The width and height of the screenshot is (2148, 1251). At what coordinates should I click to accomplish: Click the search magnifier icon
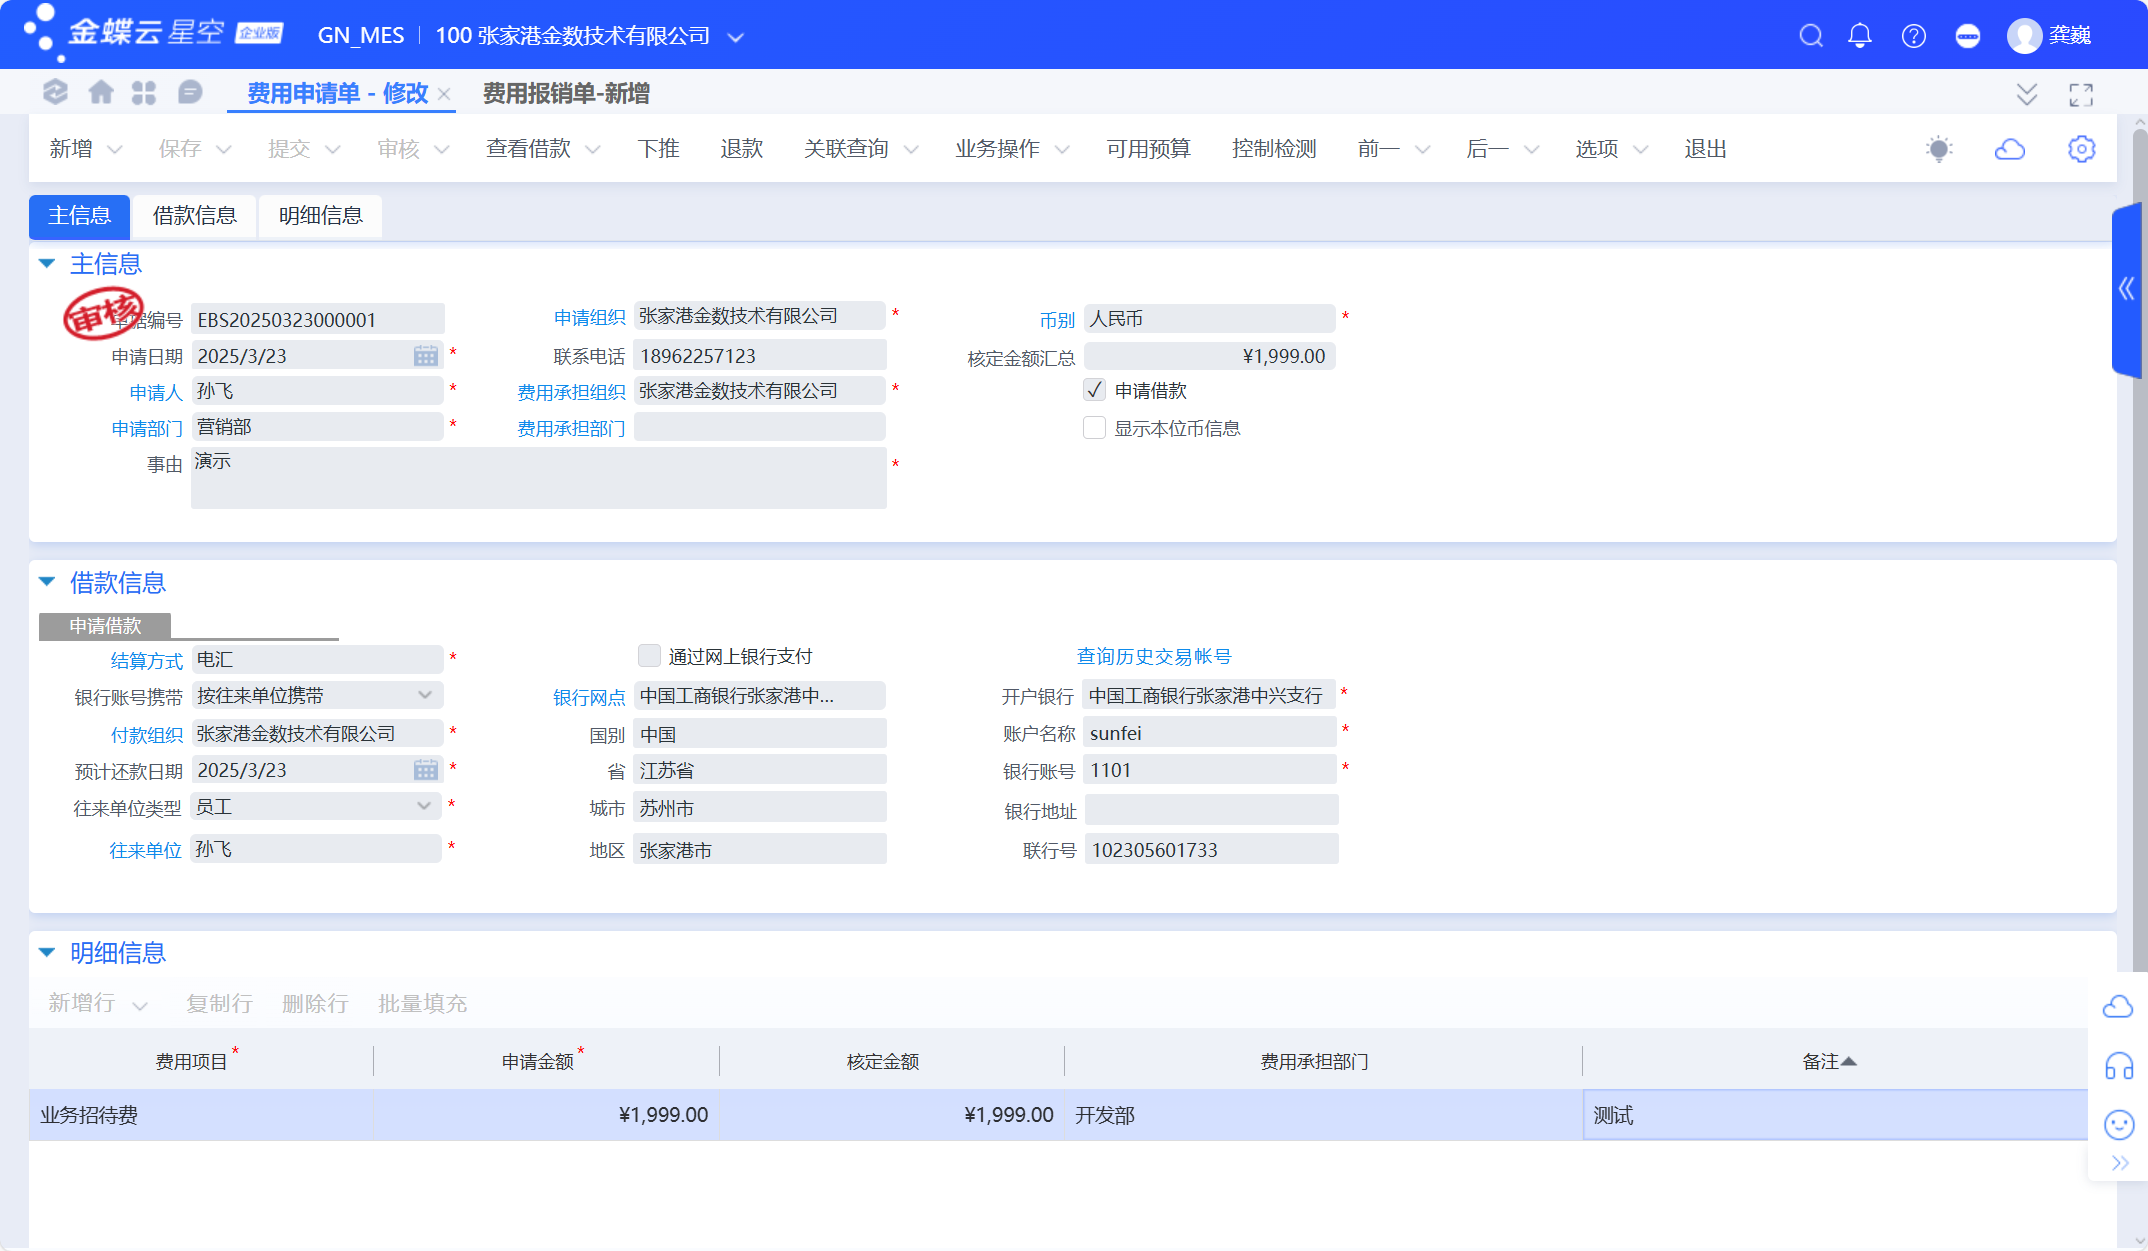(x=1811, y=36)
